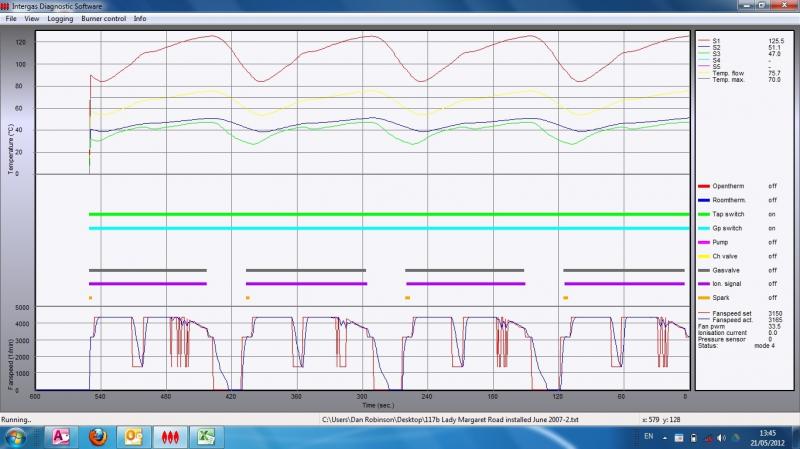Click the Microsoft Access taskbar icon
This screenshot has width=800, height=449.
point(59,437)
